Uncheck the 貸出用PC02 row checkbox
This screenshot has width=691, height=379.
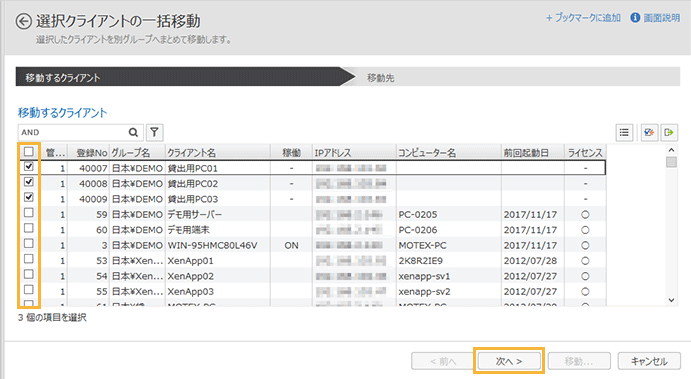(29, 182)
